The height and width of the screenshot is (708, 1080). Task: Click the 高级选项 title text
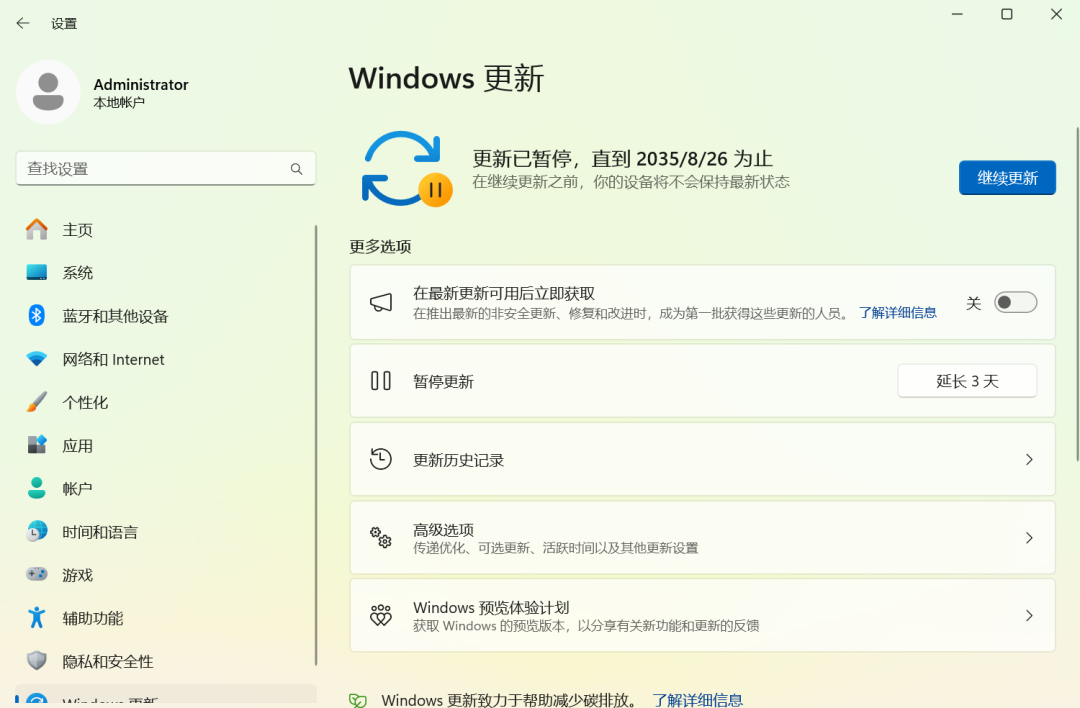(x=443, y=530)
